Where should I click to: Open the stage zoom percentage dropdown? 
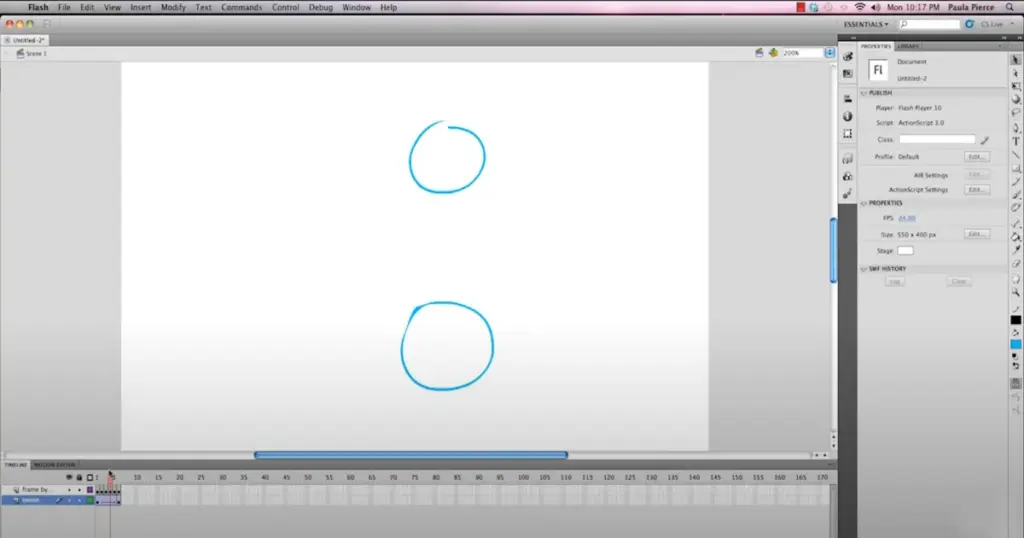829,52
